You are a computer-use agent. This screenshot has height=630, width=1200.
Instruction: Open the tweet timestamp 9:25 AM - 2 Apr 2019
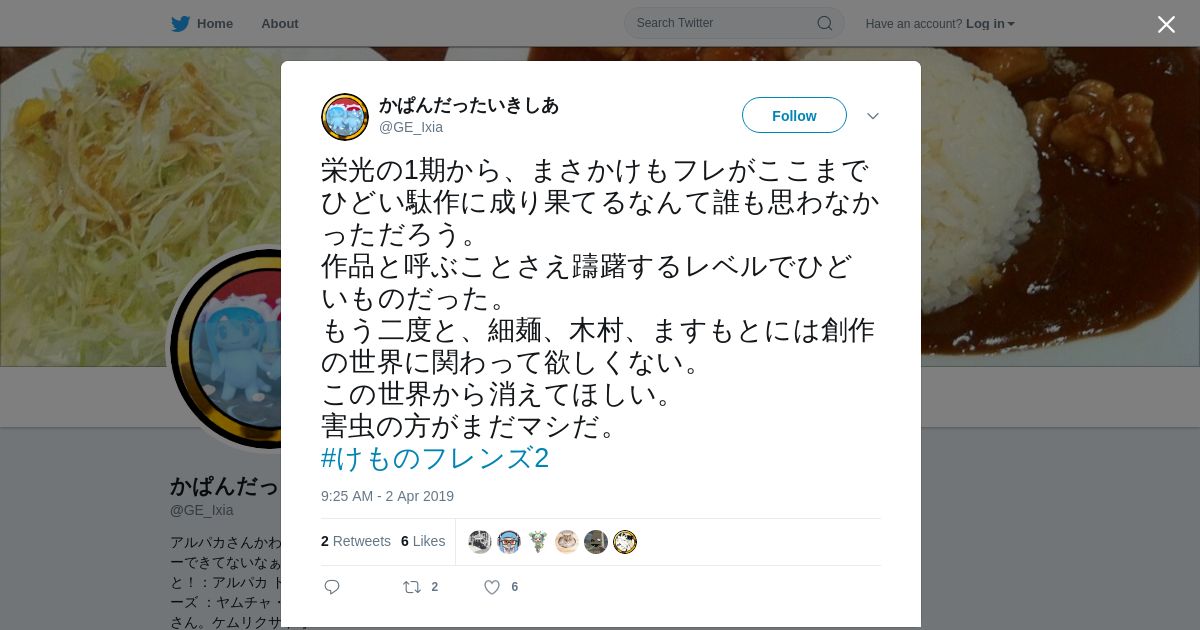[387, 496]
